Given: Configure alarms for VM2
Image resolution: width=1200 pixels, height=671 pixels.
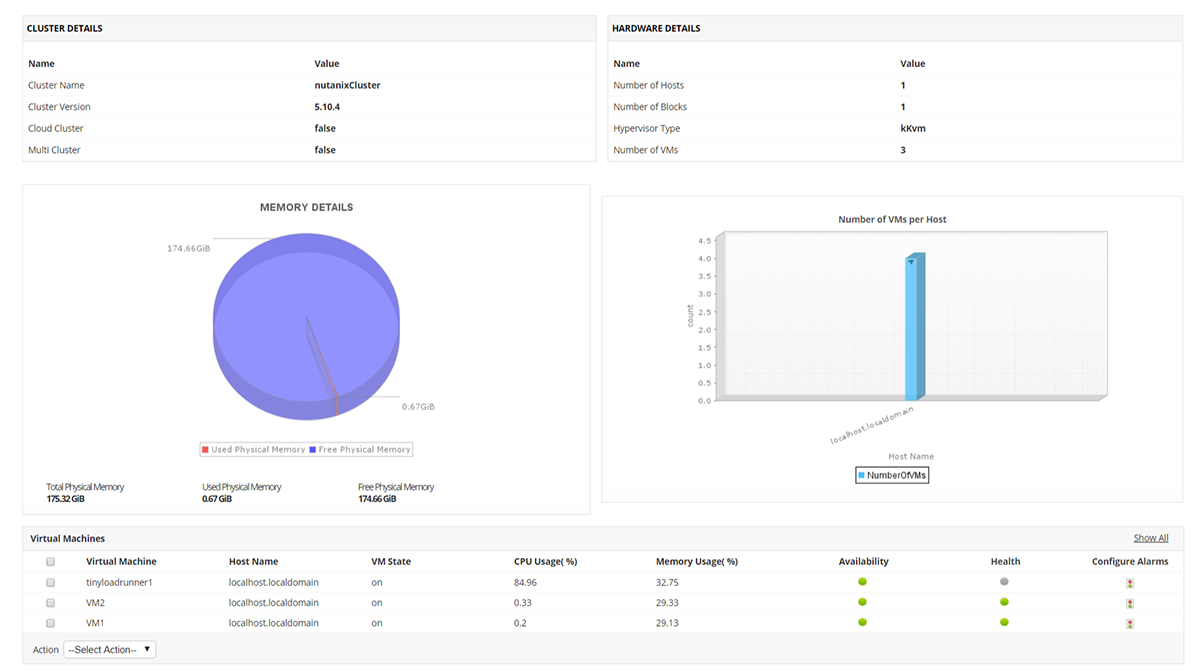Looking at the screenshot, I should point(1129,602).
